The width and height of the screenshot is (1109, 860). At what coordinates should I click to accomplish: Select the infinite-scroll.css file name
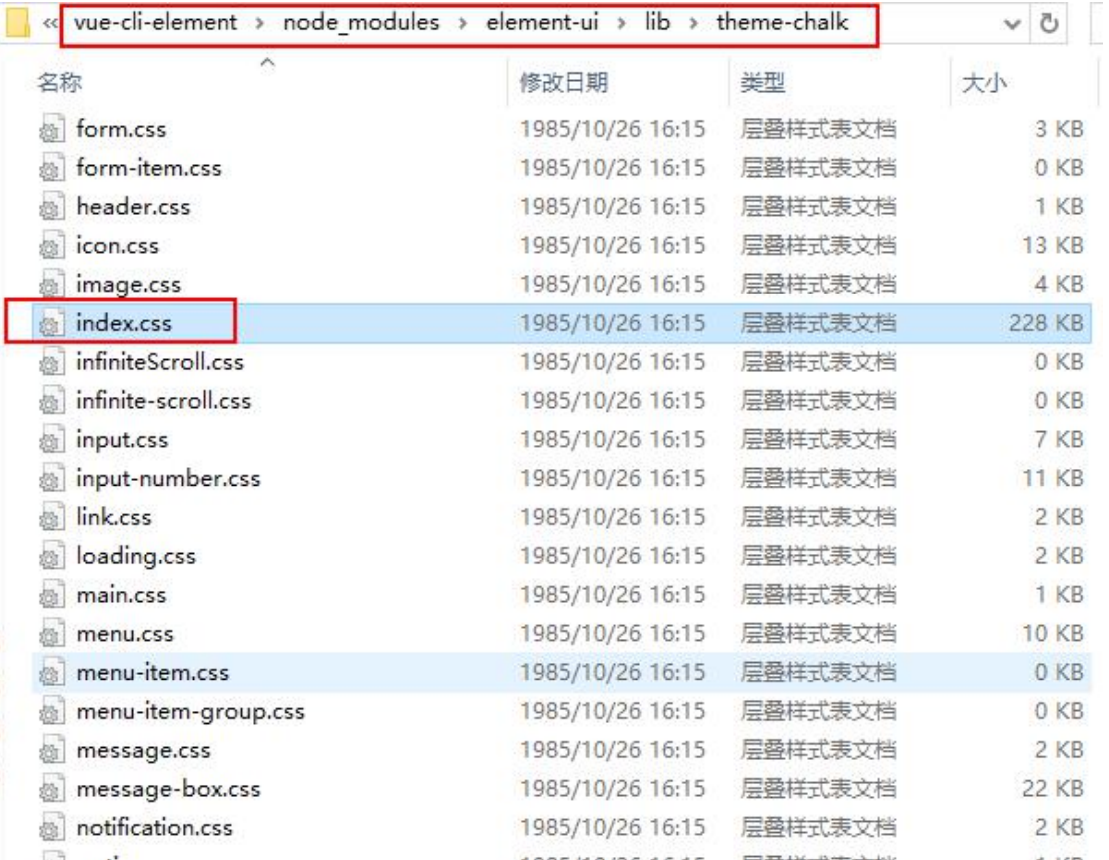[163, 401]
